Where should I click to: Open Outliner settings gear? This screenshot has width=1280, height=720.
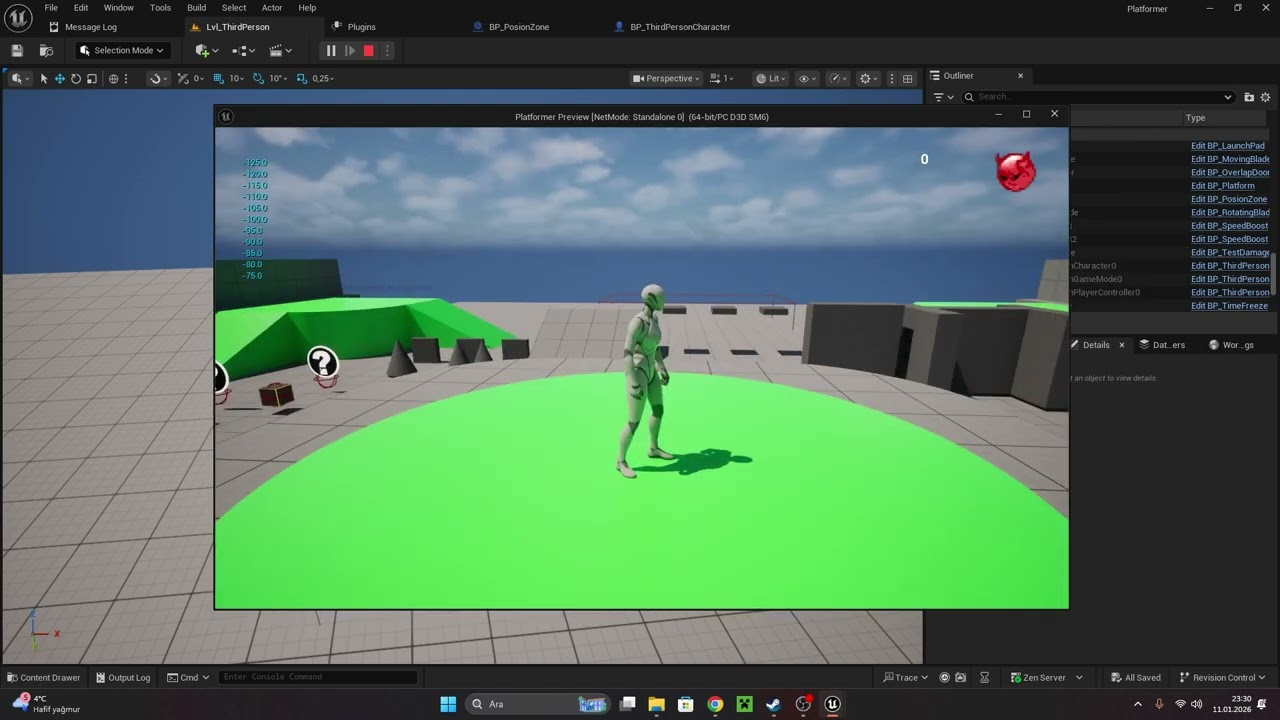pos(1265,97)
